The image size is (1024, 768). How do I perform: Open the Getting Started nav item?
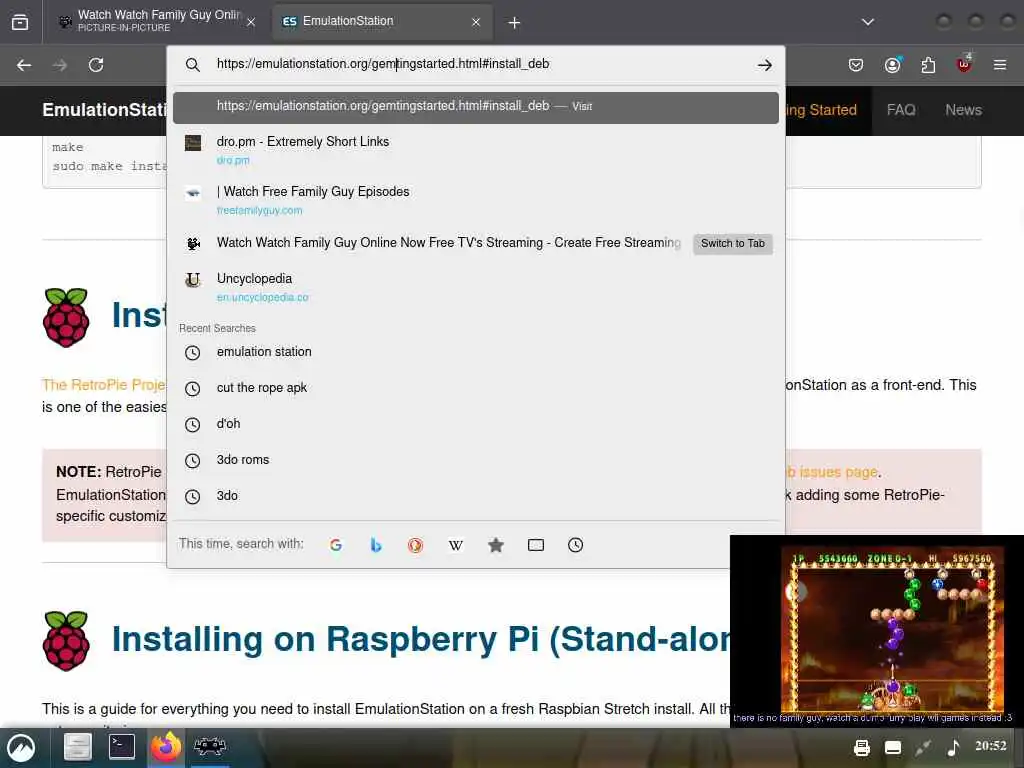824,110
